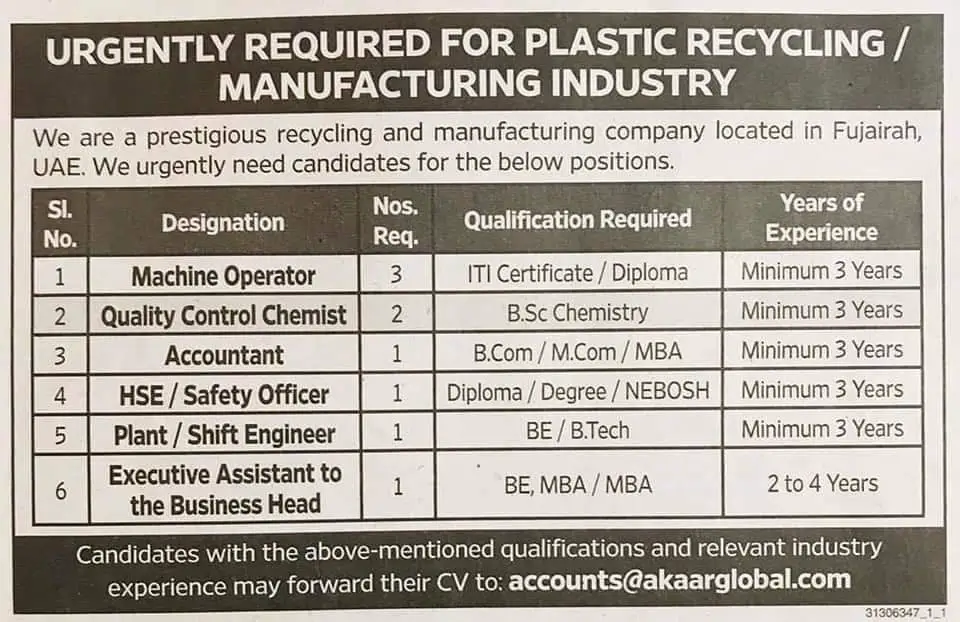Select the 'Quality Control Chemist' designation cell
Viewport: 960px width, 622px height.
[223, 316]
